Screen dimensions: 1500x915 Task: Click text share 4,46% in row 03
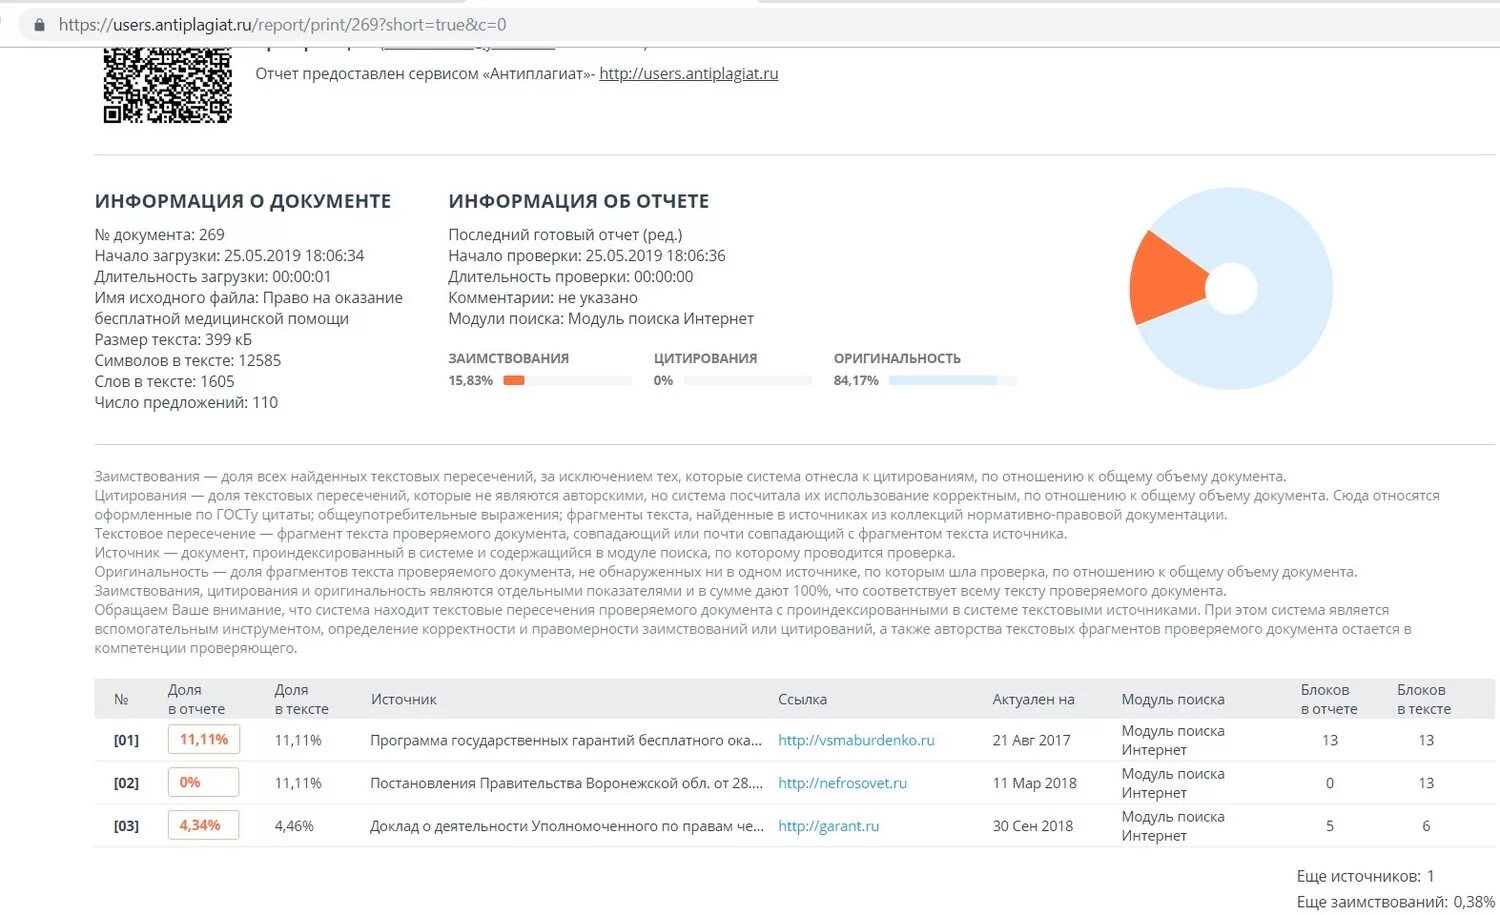coord(294,827)
